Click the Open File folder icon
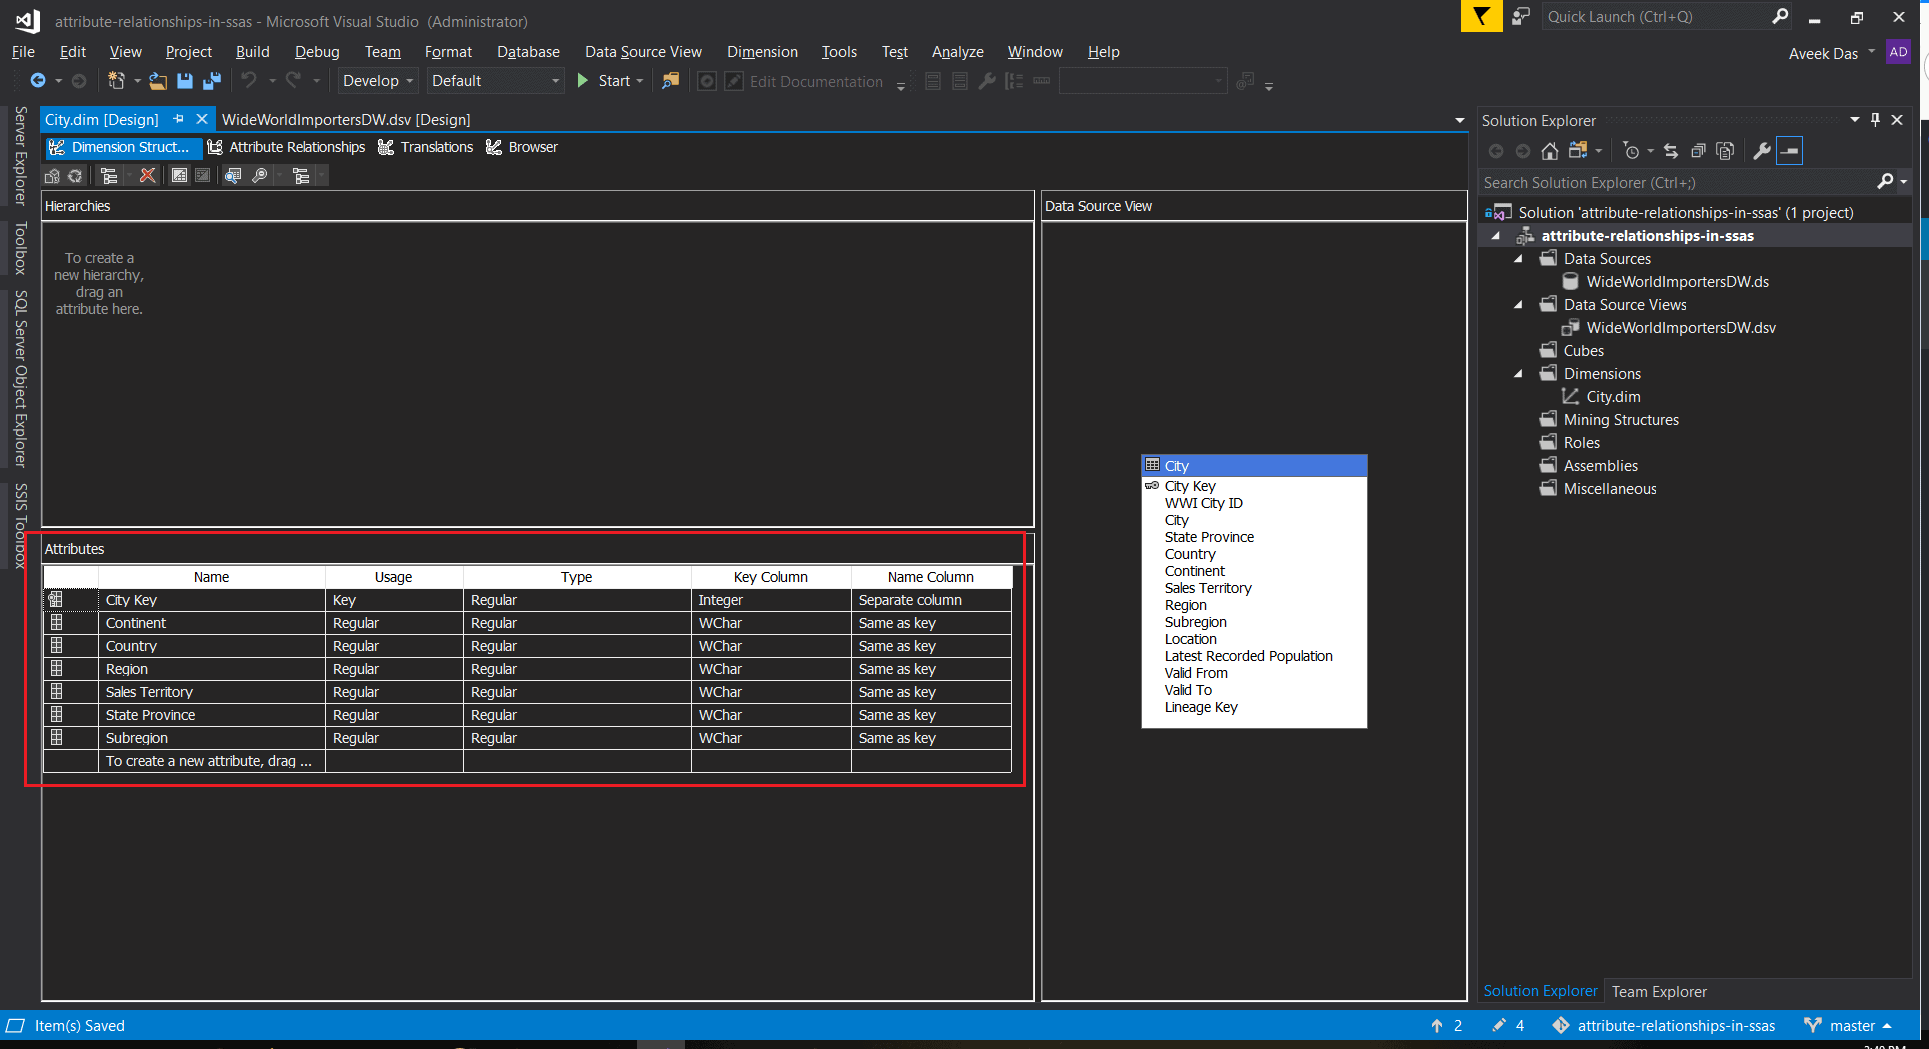 pyautogui.click(x=157, y=81)
